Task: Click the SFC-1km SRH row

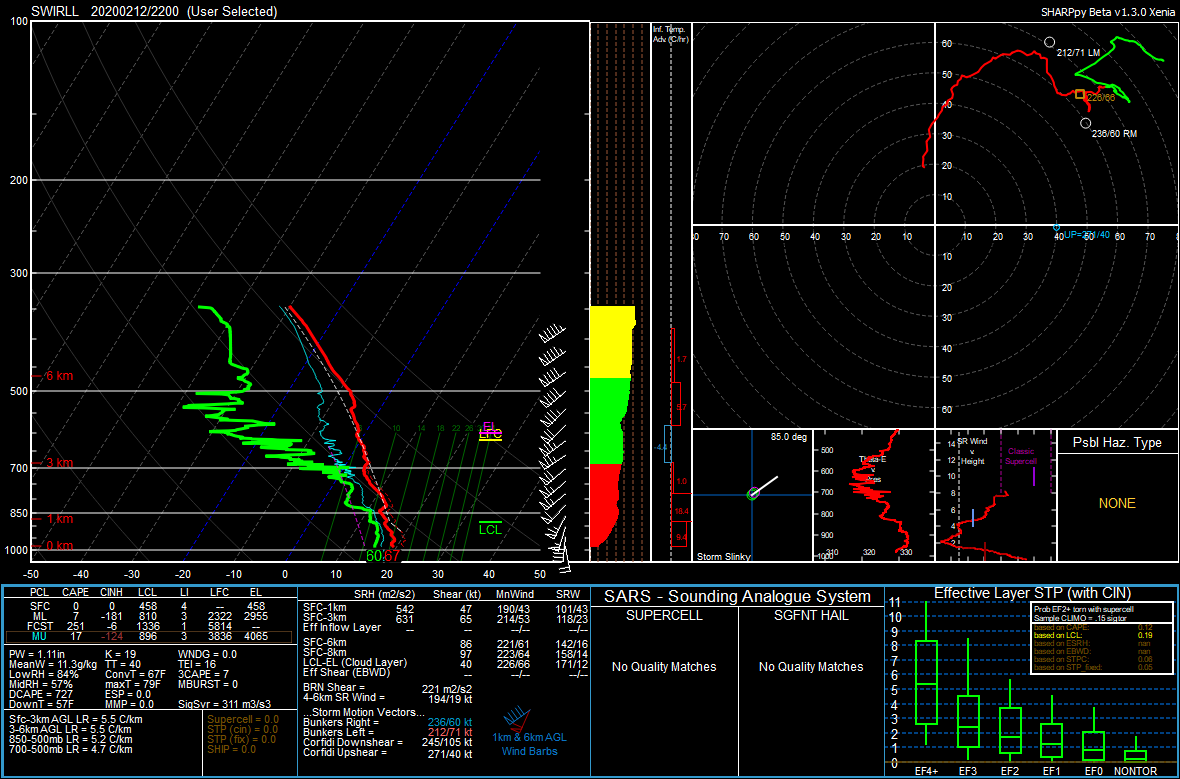Action: tap(446, 608)
